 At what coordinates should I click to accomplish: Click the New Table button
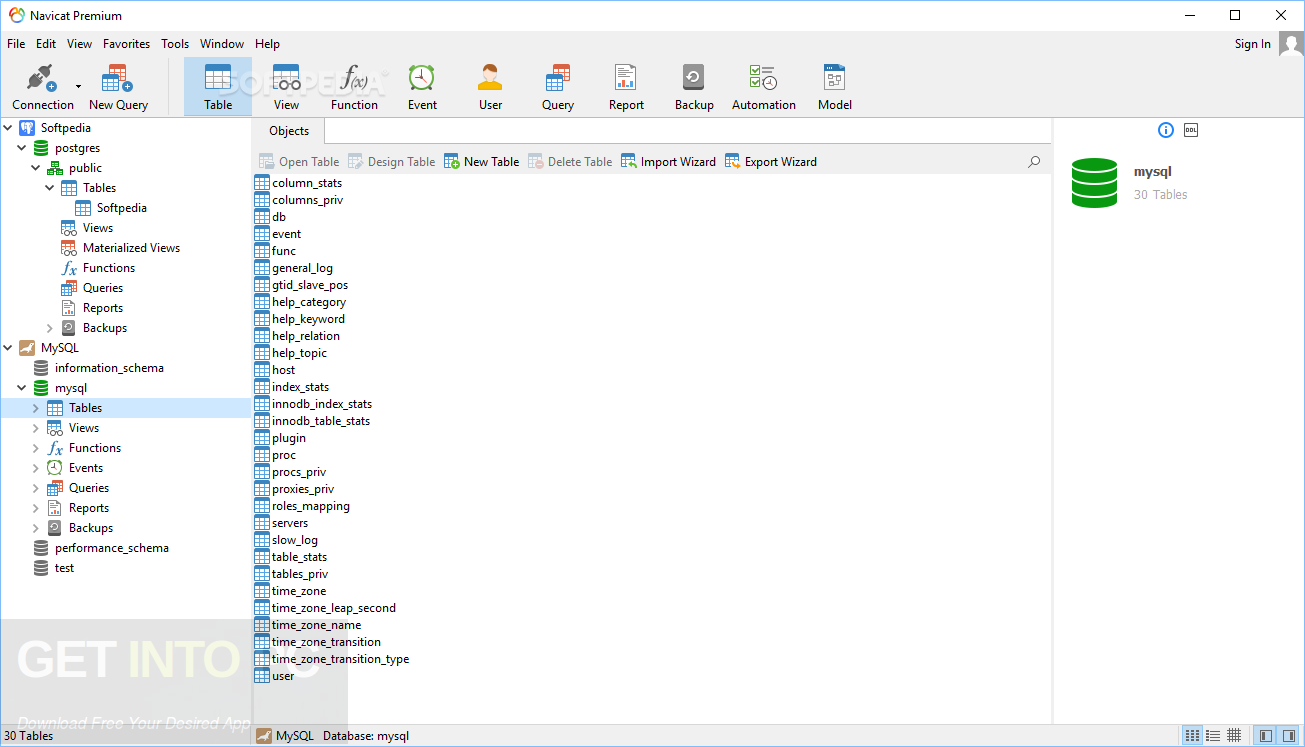(481, 161)
